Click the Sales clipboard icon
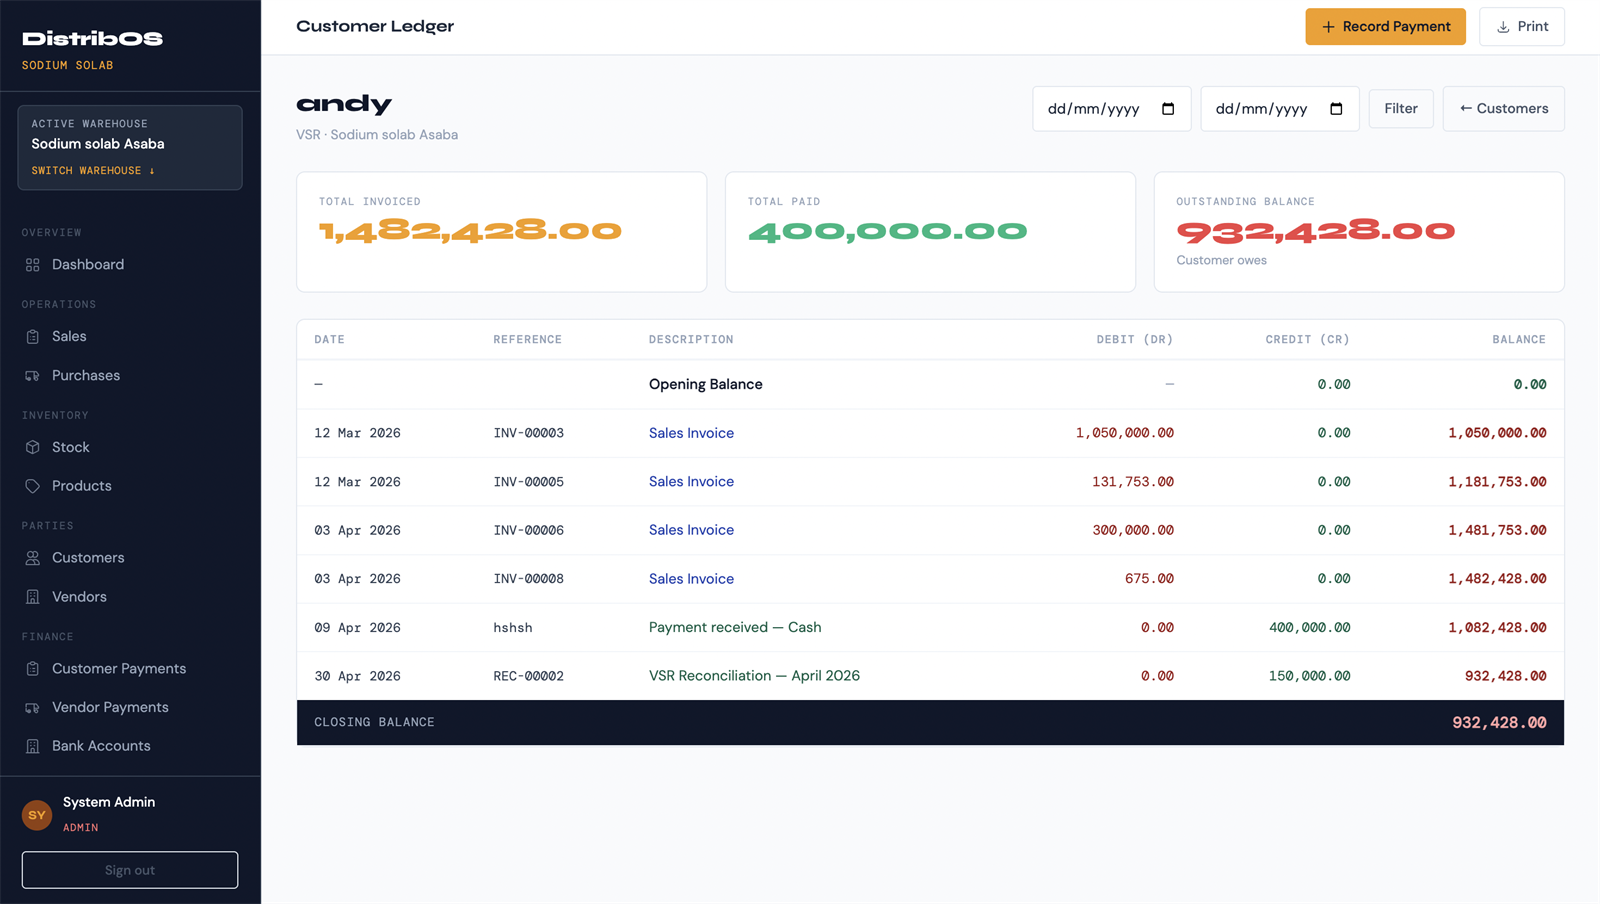The image size is (1600, 904). coord(33,337)
